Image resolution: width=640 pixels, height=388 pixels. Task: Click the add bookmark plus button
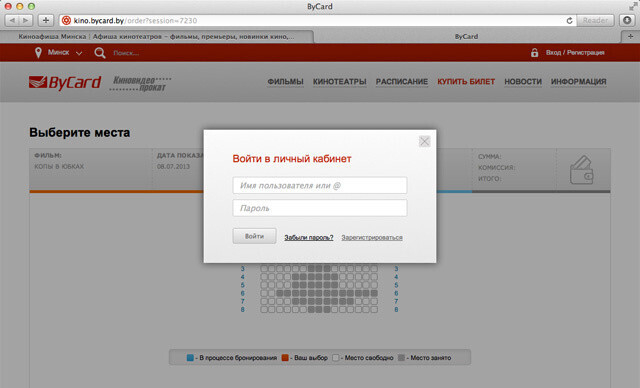click(46, 20)
